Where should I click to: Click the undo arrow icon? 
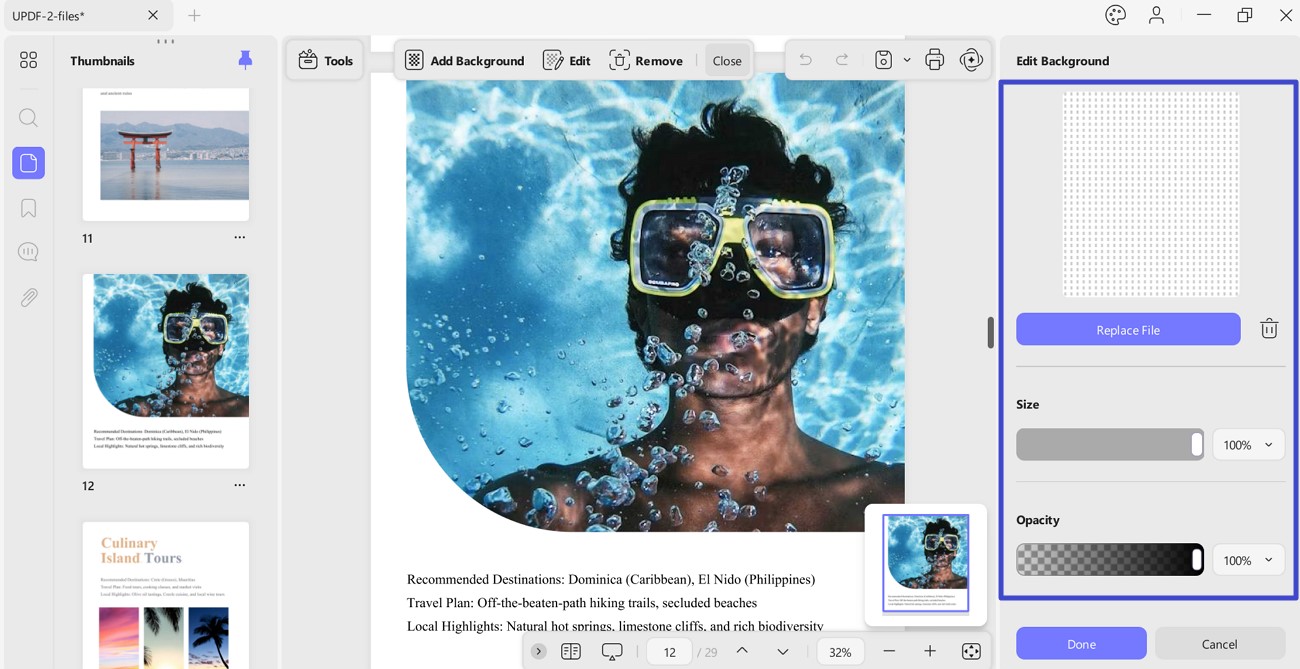pos(805,60)
